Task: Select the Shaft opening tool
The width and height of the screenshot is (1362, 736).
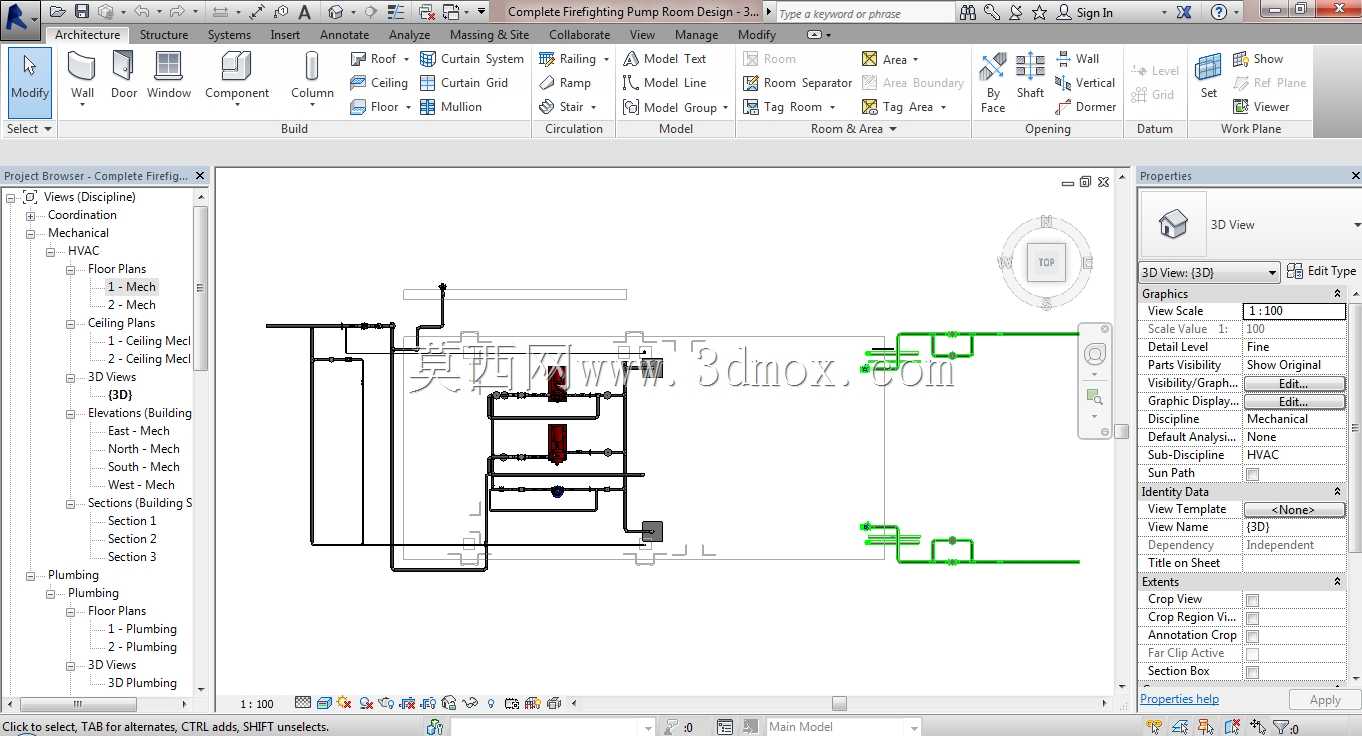Action: pos(1030,76)
